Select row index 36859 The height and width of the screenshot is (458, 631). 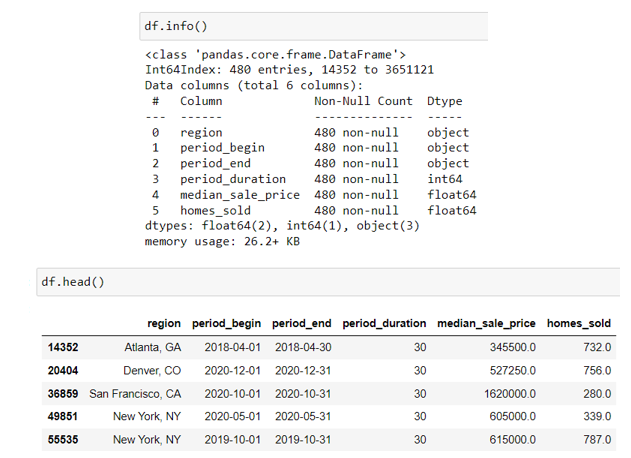63,393
